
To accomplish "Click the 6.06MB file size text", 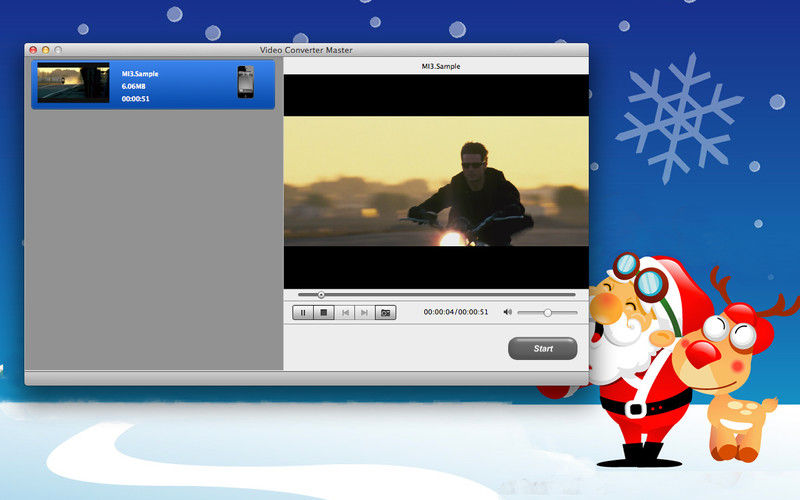I will 134,86.
